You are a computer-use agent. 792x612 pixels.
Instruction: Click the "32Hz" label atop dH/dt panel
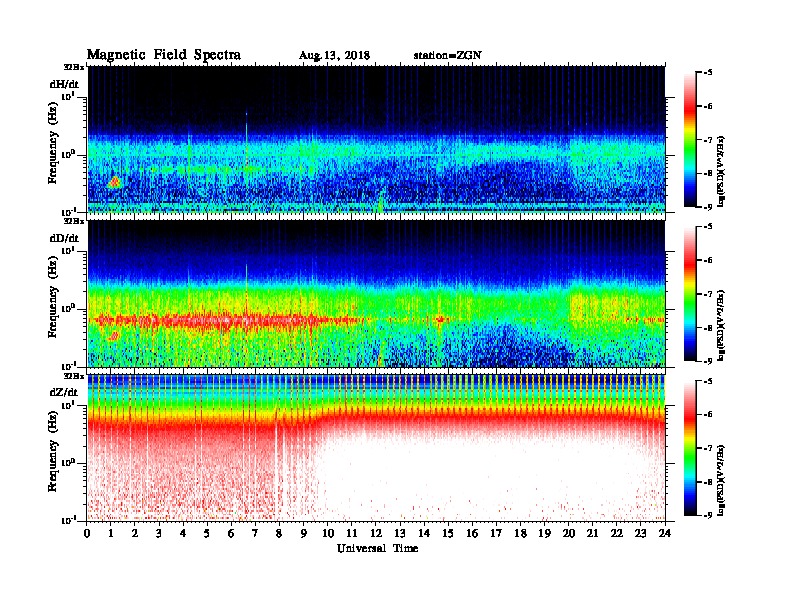click(x=74, y=67)
